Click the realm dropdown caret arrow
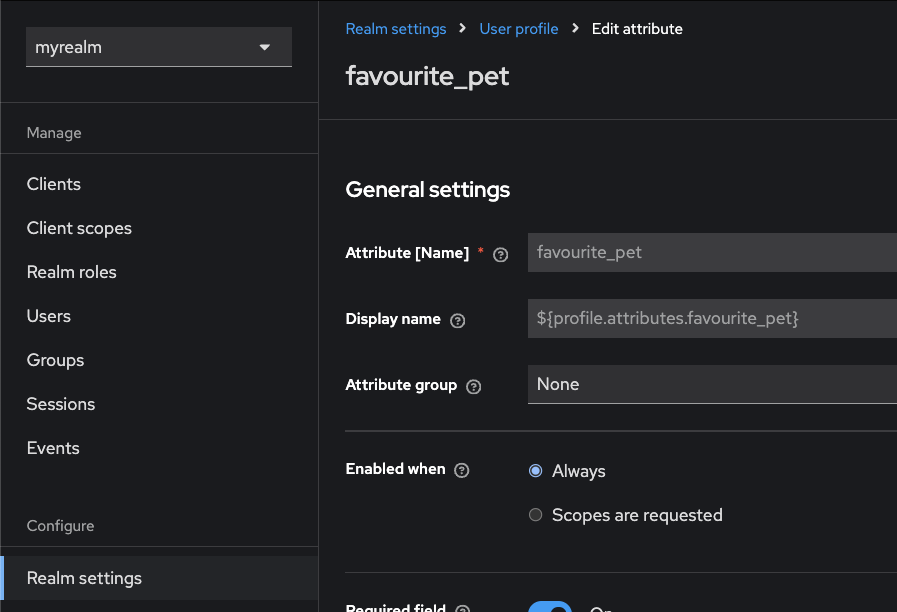The height and width of the screenshot is (612, 897). 264,47
